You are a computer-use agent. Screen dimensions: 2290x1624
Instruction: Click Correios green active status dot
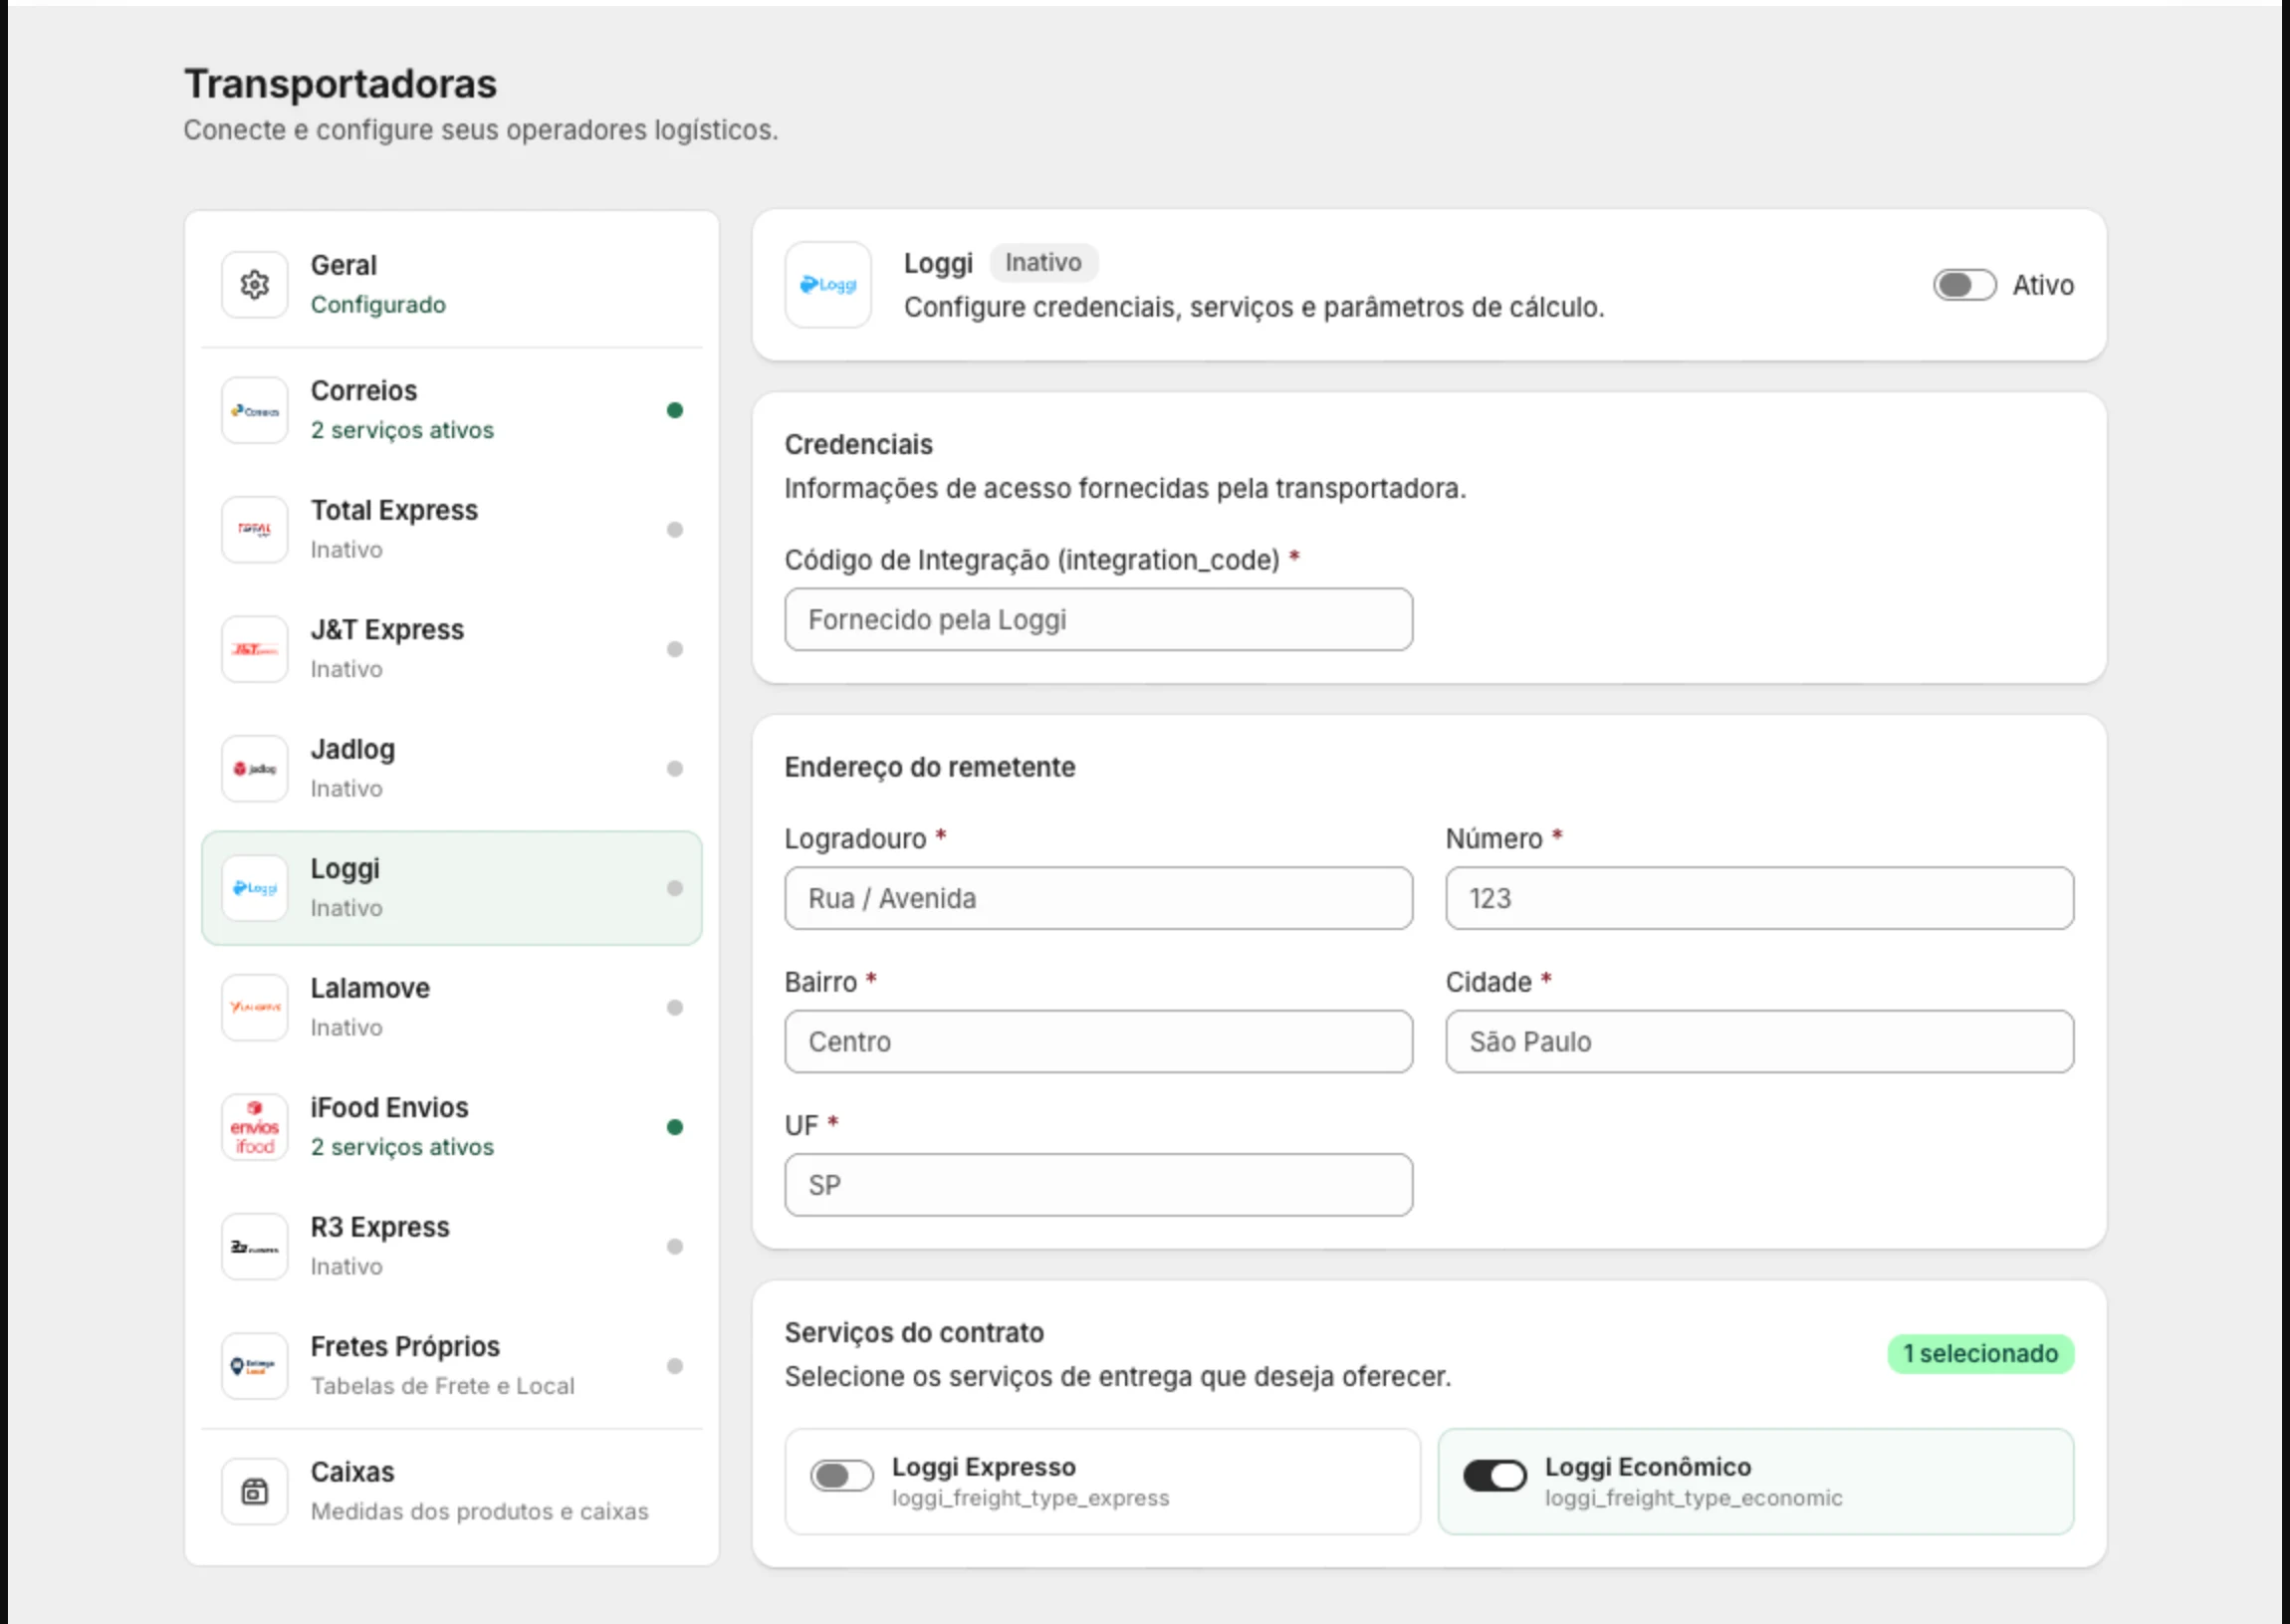(675, 410)
